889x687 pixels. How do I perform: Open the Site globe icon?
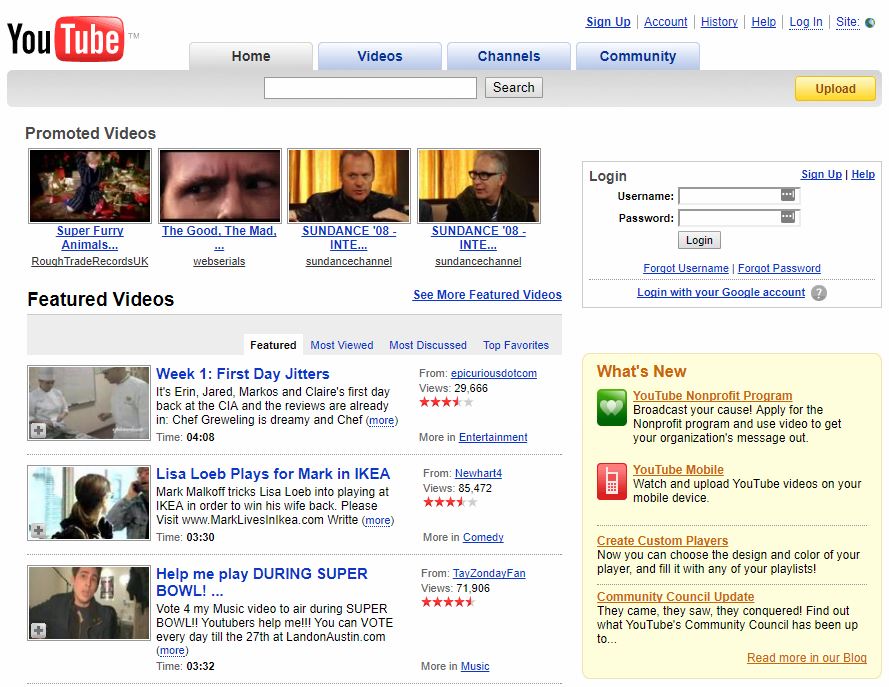click(x=869, y=23)
